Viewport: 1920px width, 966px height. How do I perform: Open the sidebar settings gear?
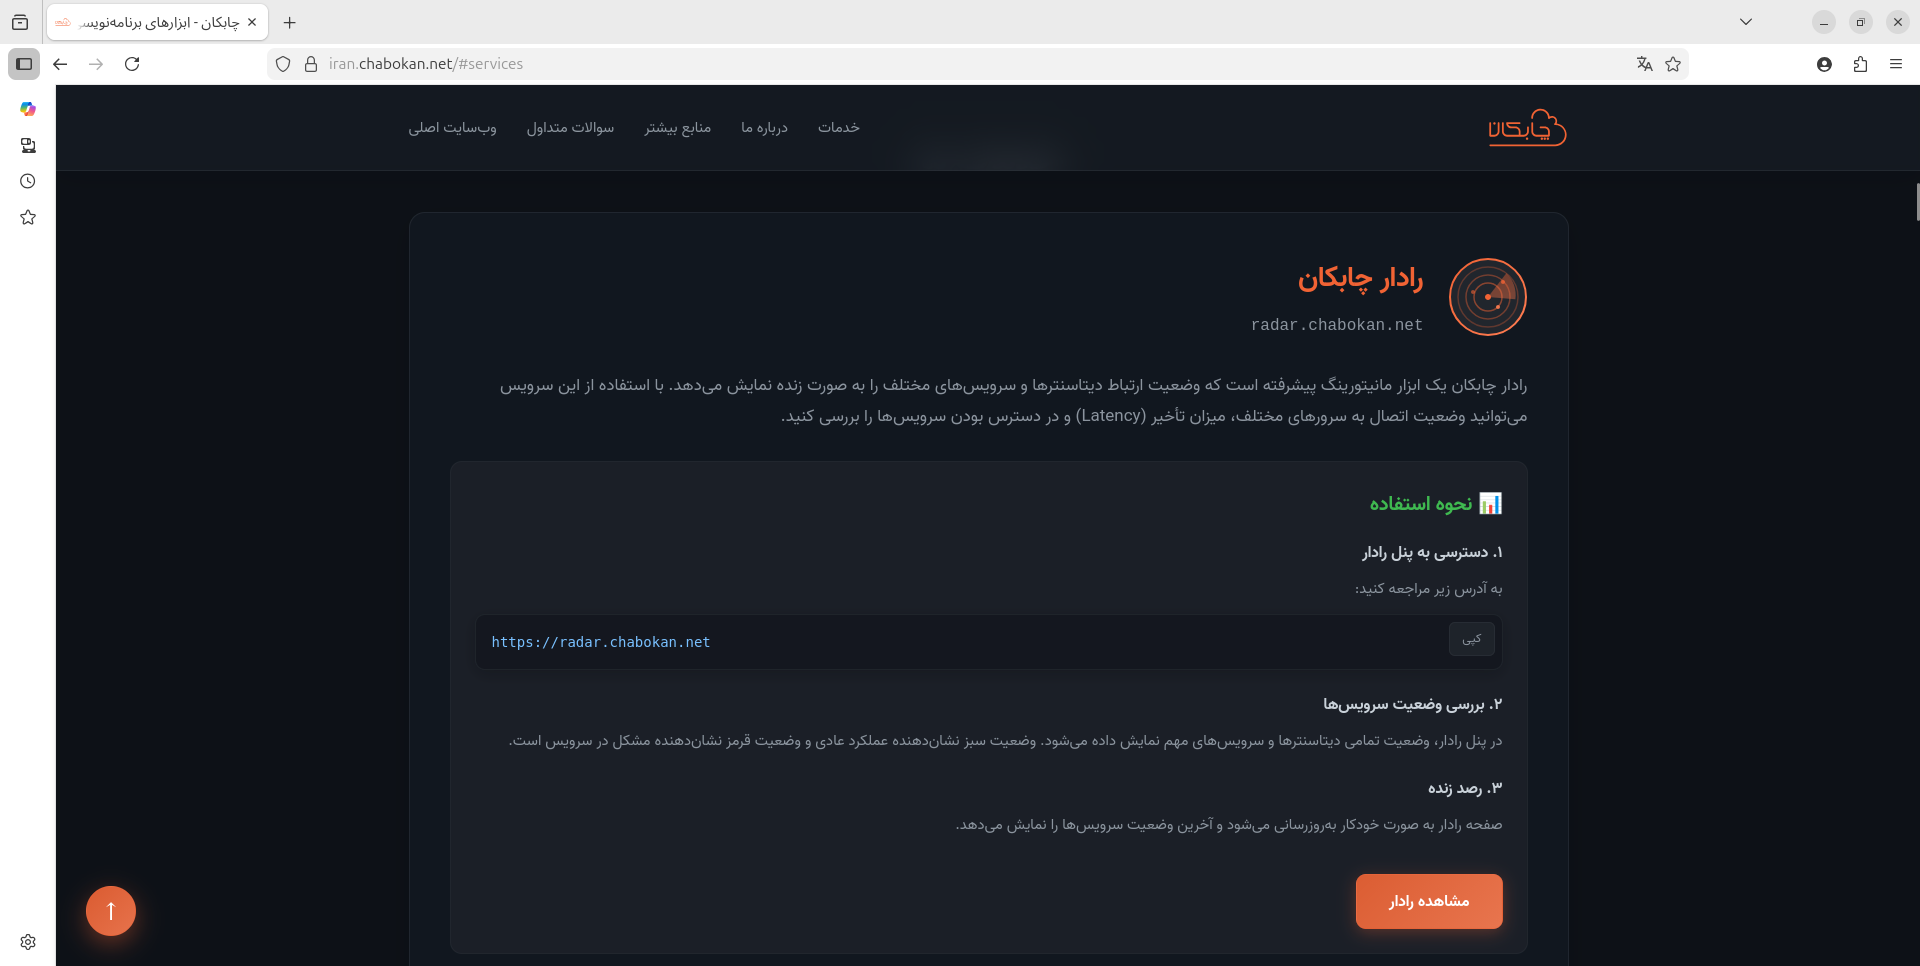click(28, 941)
